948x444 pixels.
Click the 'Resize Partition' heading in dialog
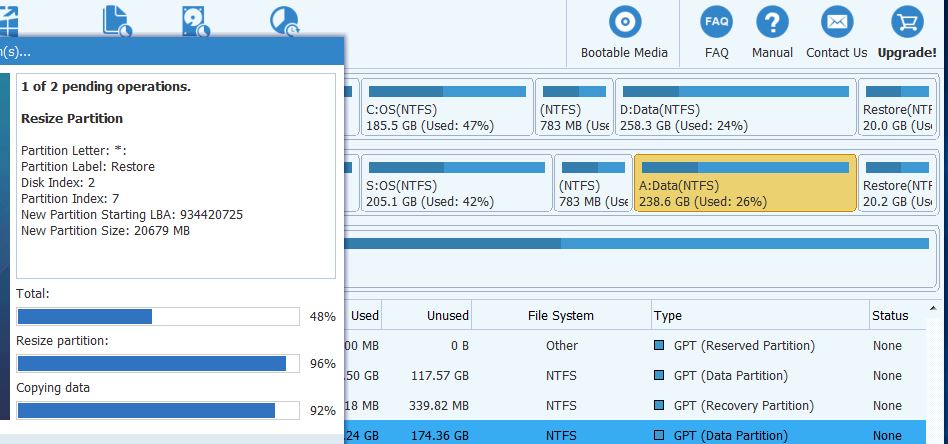click(72, 119)
